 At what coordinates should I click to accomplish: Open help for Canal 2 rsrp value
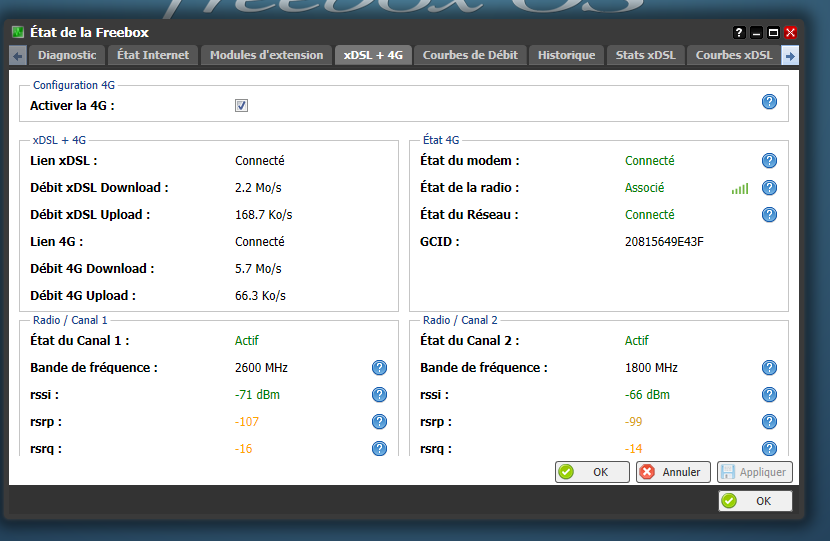coord(769,422)
